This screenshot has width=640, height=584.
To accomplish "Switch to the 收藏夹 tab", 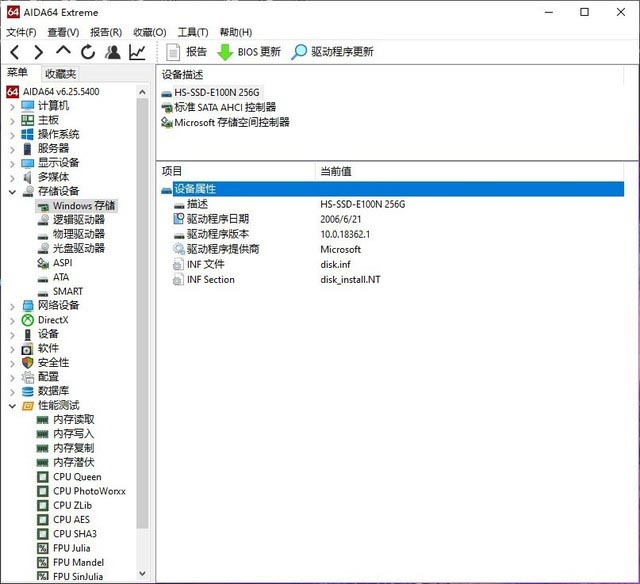I will point(60,74).
